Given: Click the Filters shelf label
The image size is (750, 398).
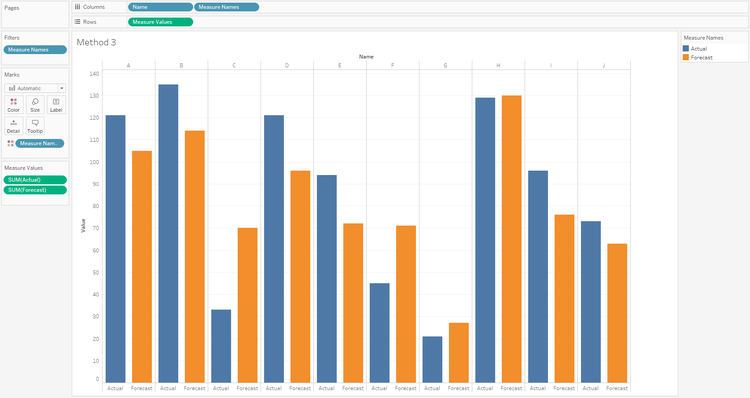Looking at the screenshot, I should pyautogui.click(x=12, y=37).
